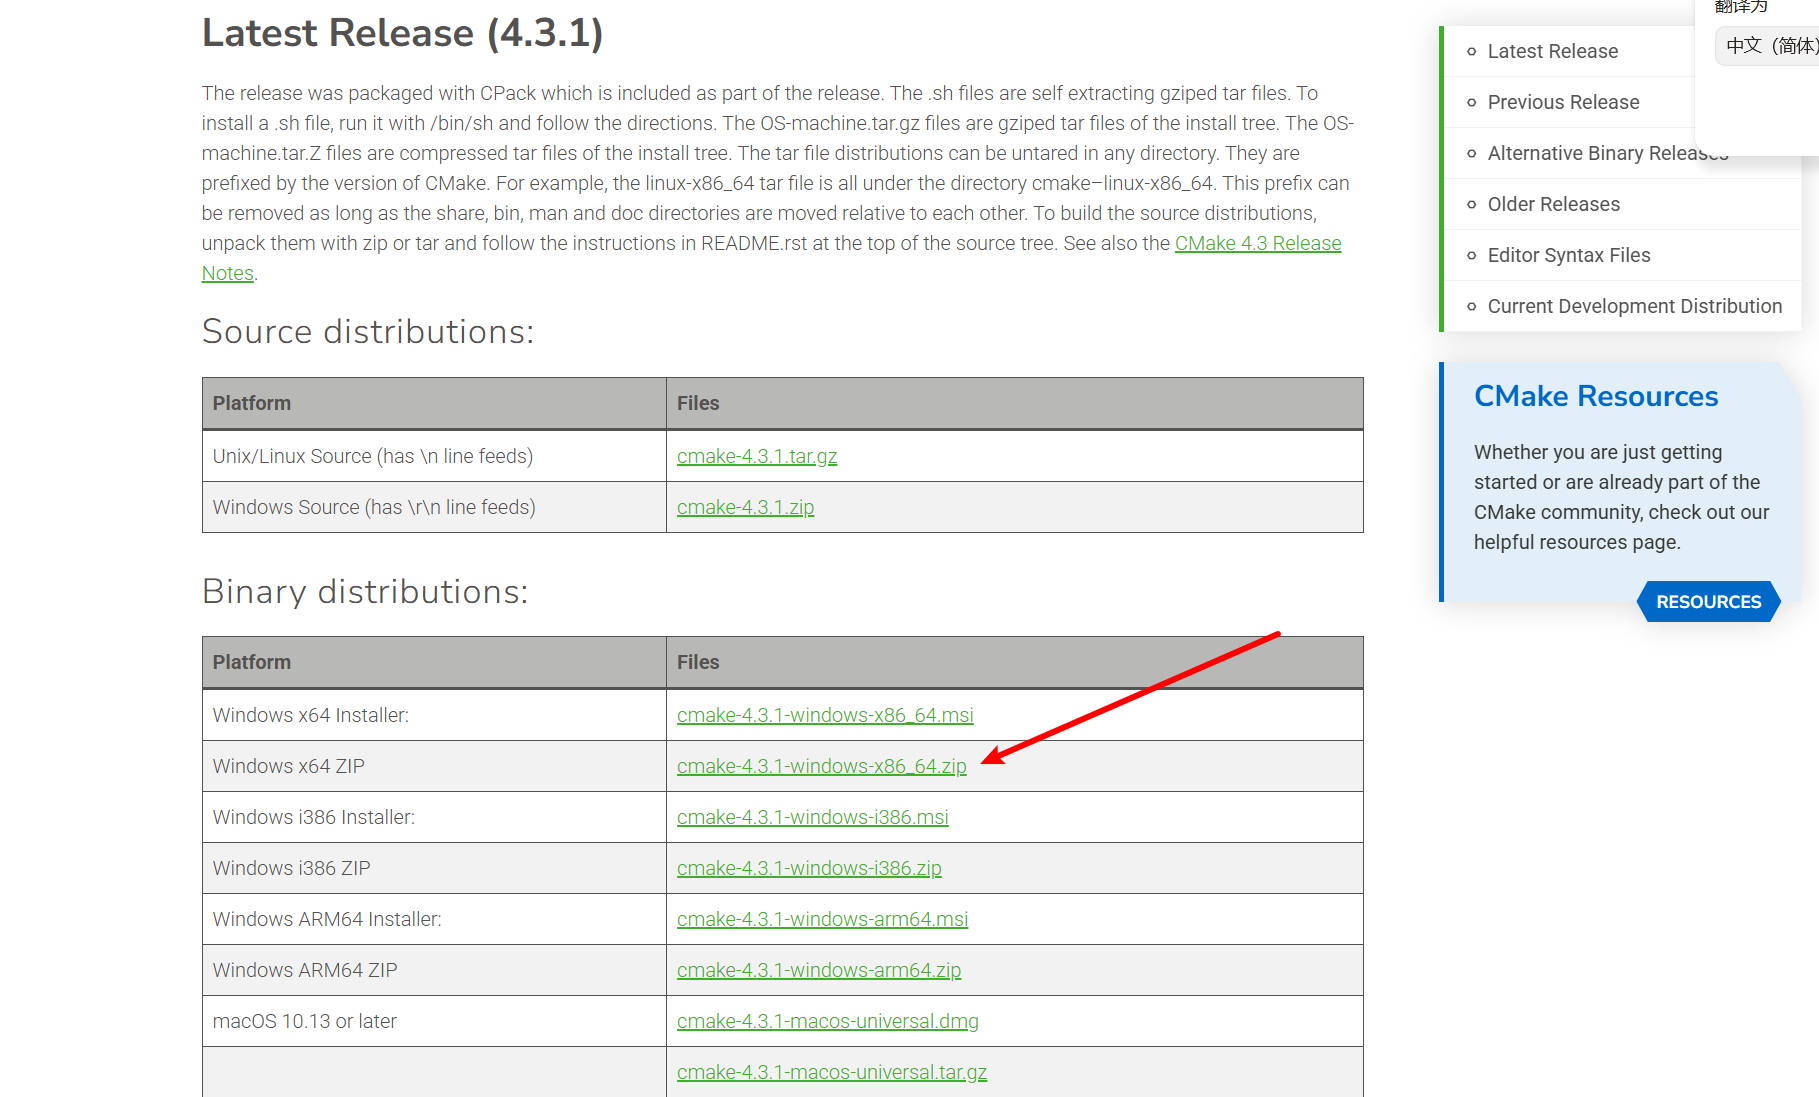1819x1097 pixels.
Task: Select the Windows ARM64 Installer cell
Action: click(434, 919)
